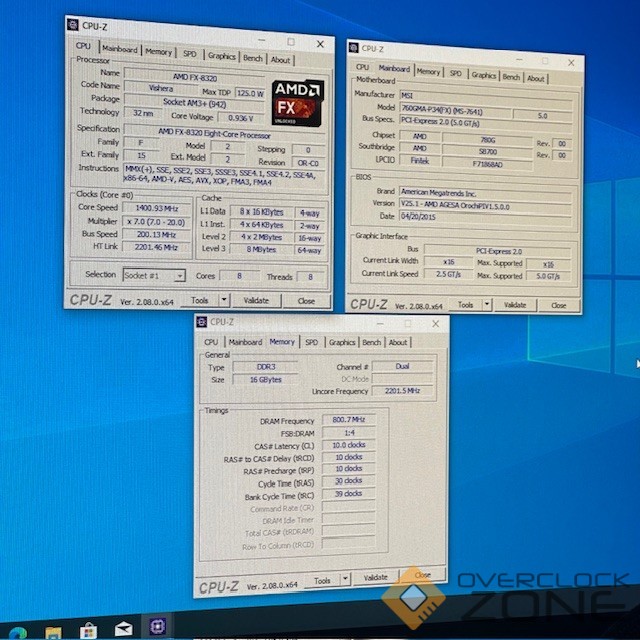Open Memory tab in Mainboard window

(429, 72)
